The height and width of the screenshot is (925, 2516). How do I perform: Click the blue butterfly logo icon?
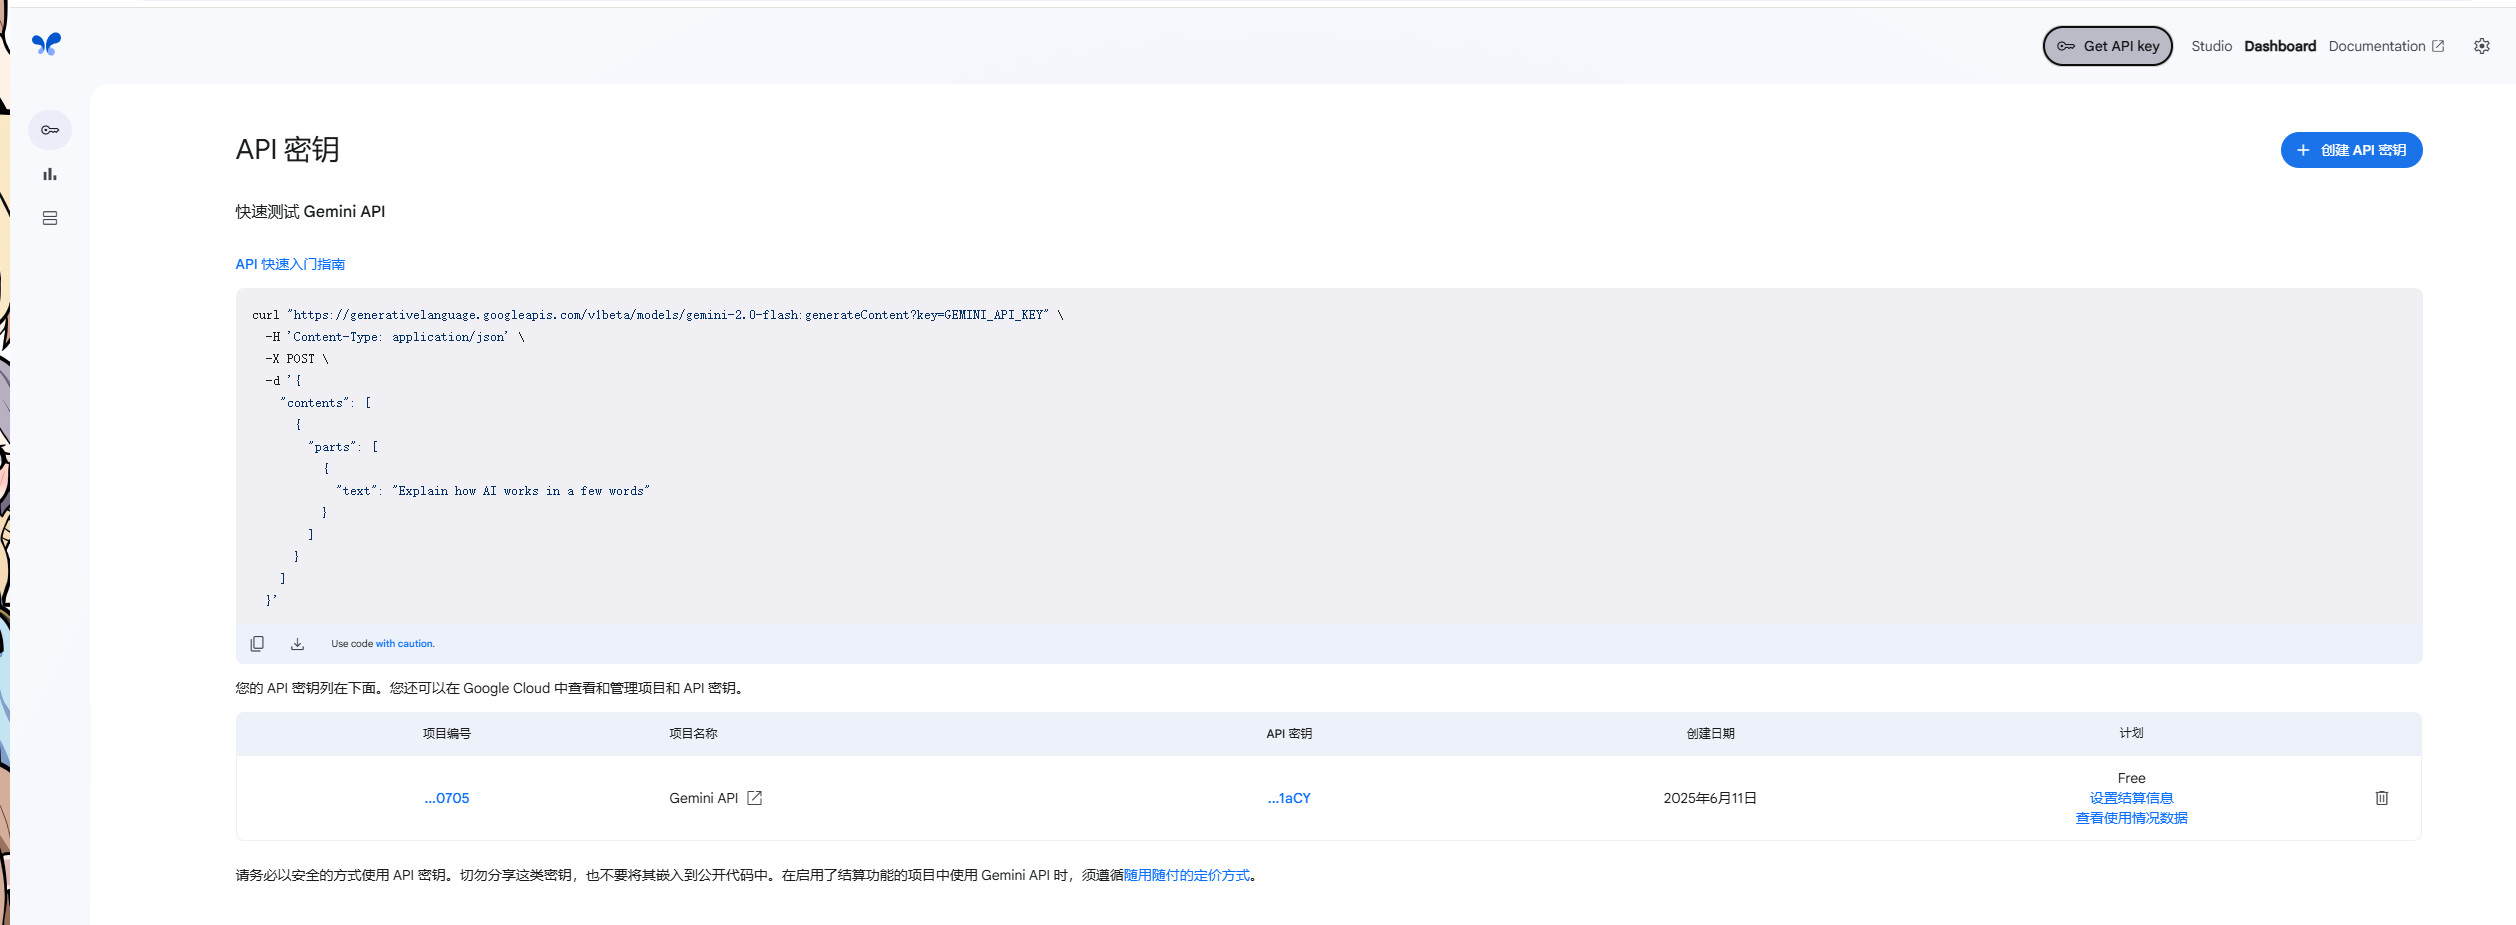pos(46,44)
